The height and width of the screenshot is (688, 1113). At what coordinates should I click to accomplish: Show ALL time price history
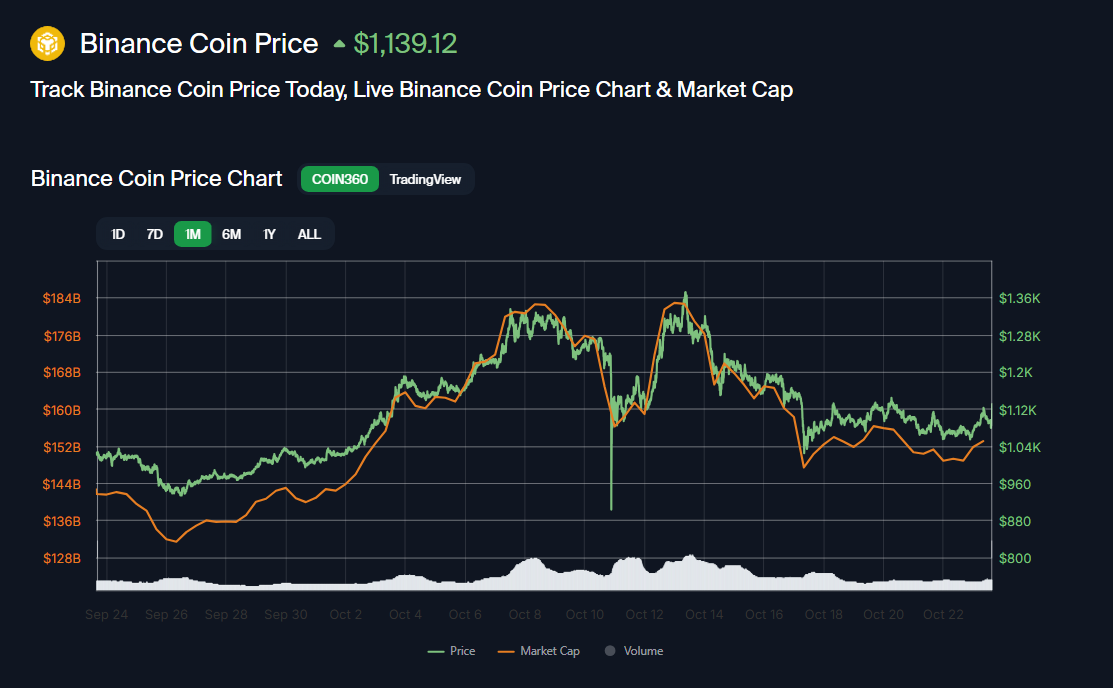pyautogui.click(x=309, y=234)
